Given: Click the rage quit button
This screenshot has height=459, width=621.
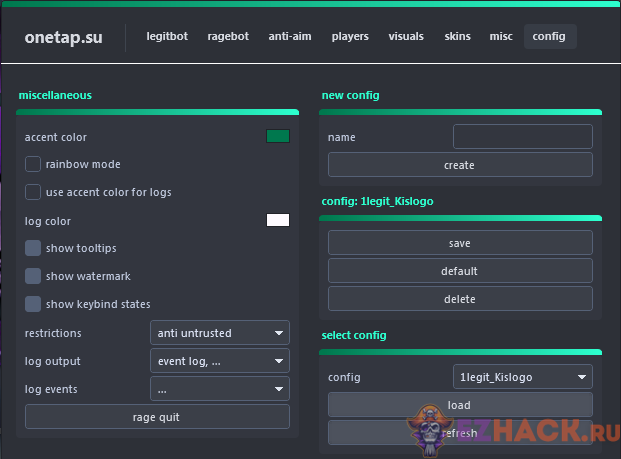Looking at the screenshot, I should click(157, 417).
